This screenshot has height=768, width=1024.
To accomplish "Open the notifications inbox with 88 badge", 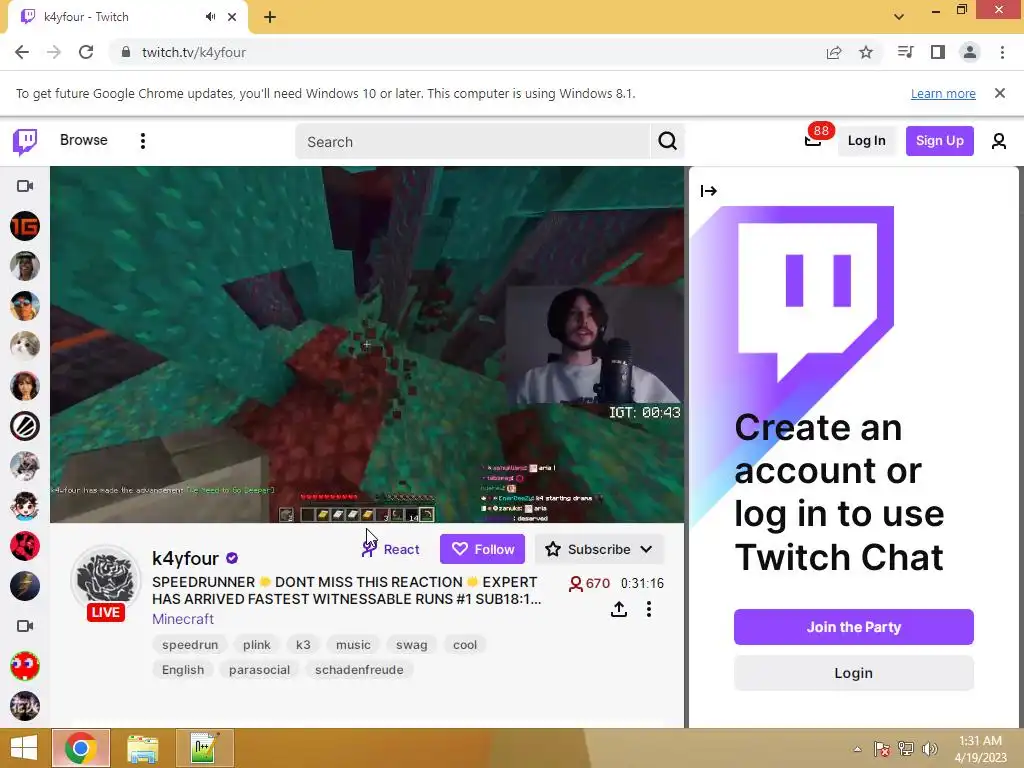I will coord(813,140).
